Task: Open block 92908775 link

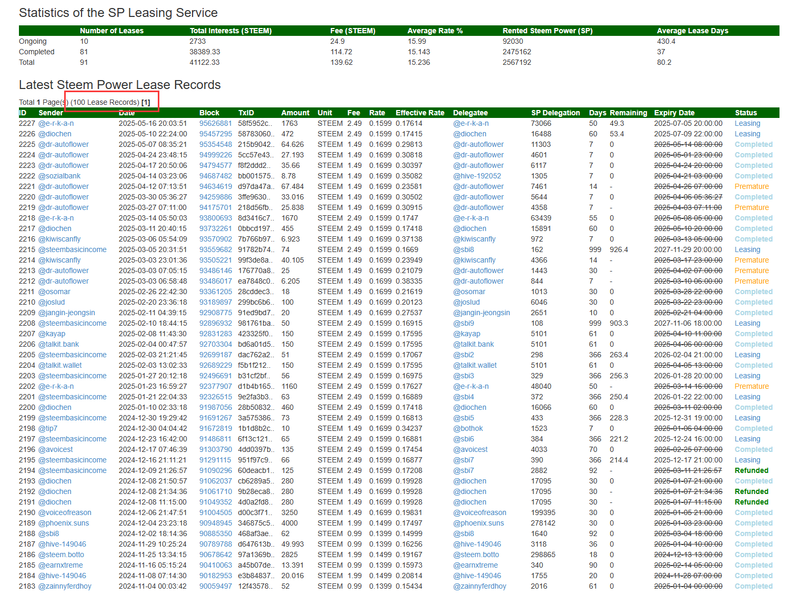Action: [215, 312]
